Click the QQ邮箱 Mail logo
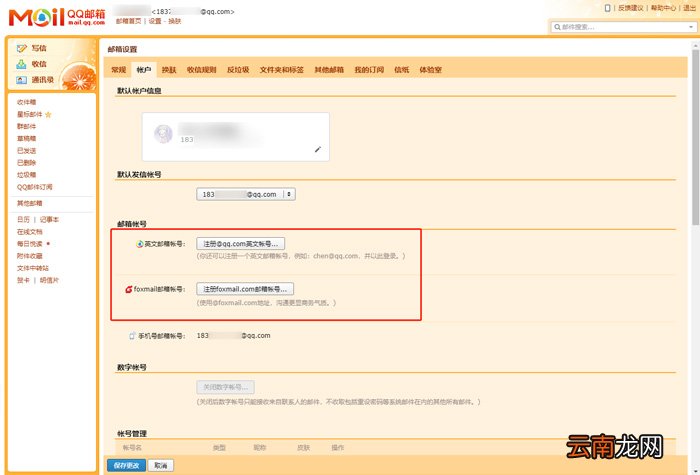The image size is (700, 475). point(57,17)
